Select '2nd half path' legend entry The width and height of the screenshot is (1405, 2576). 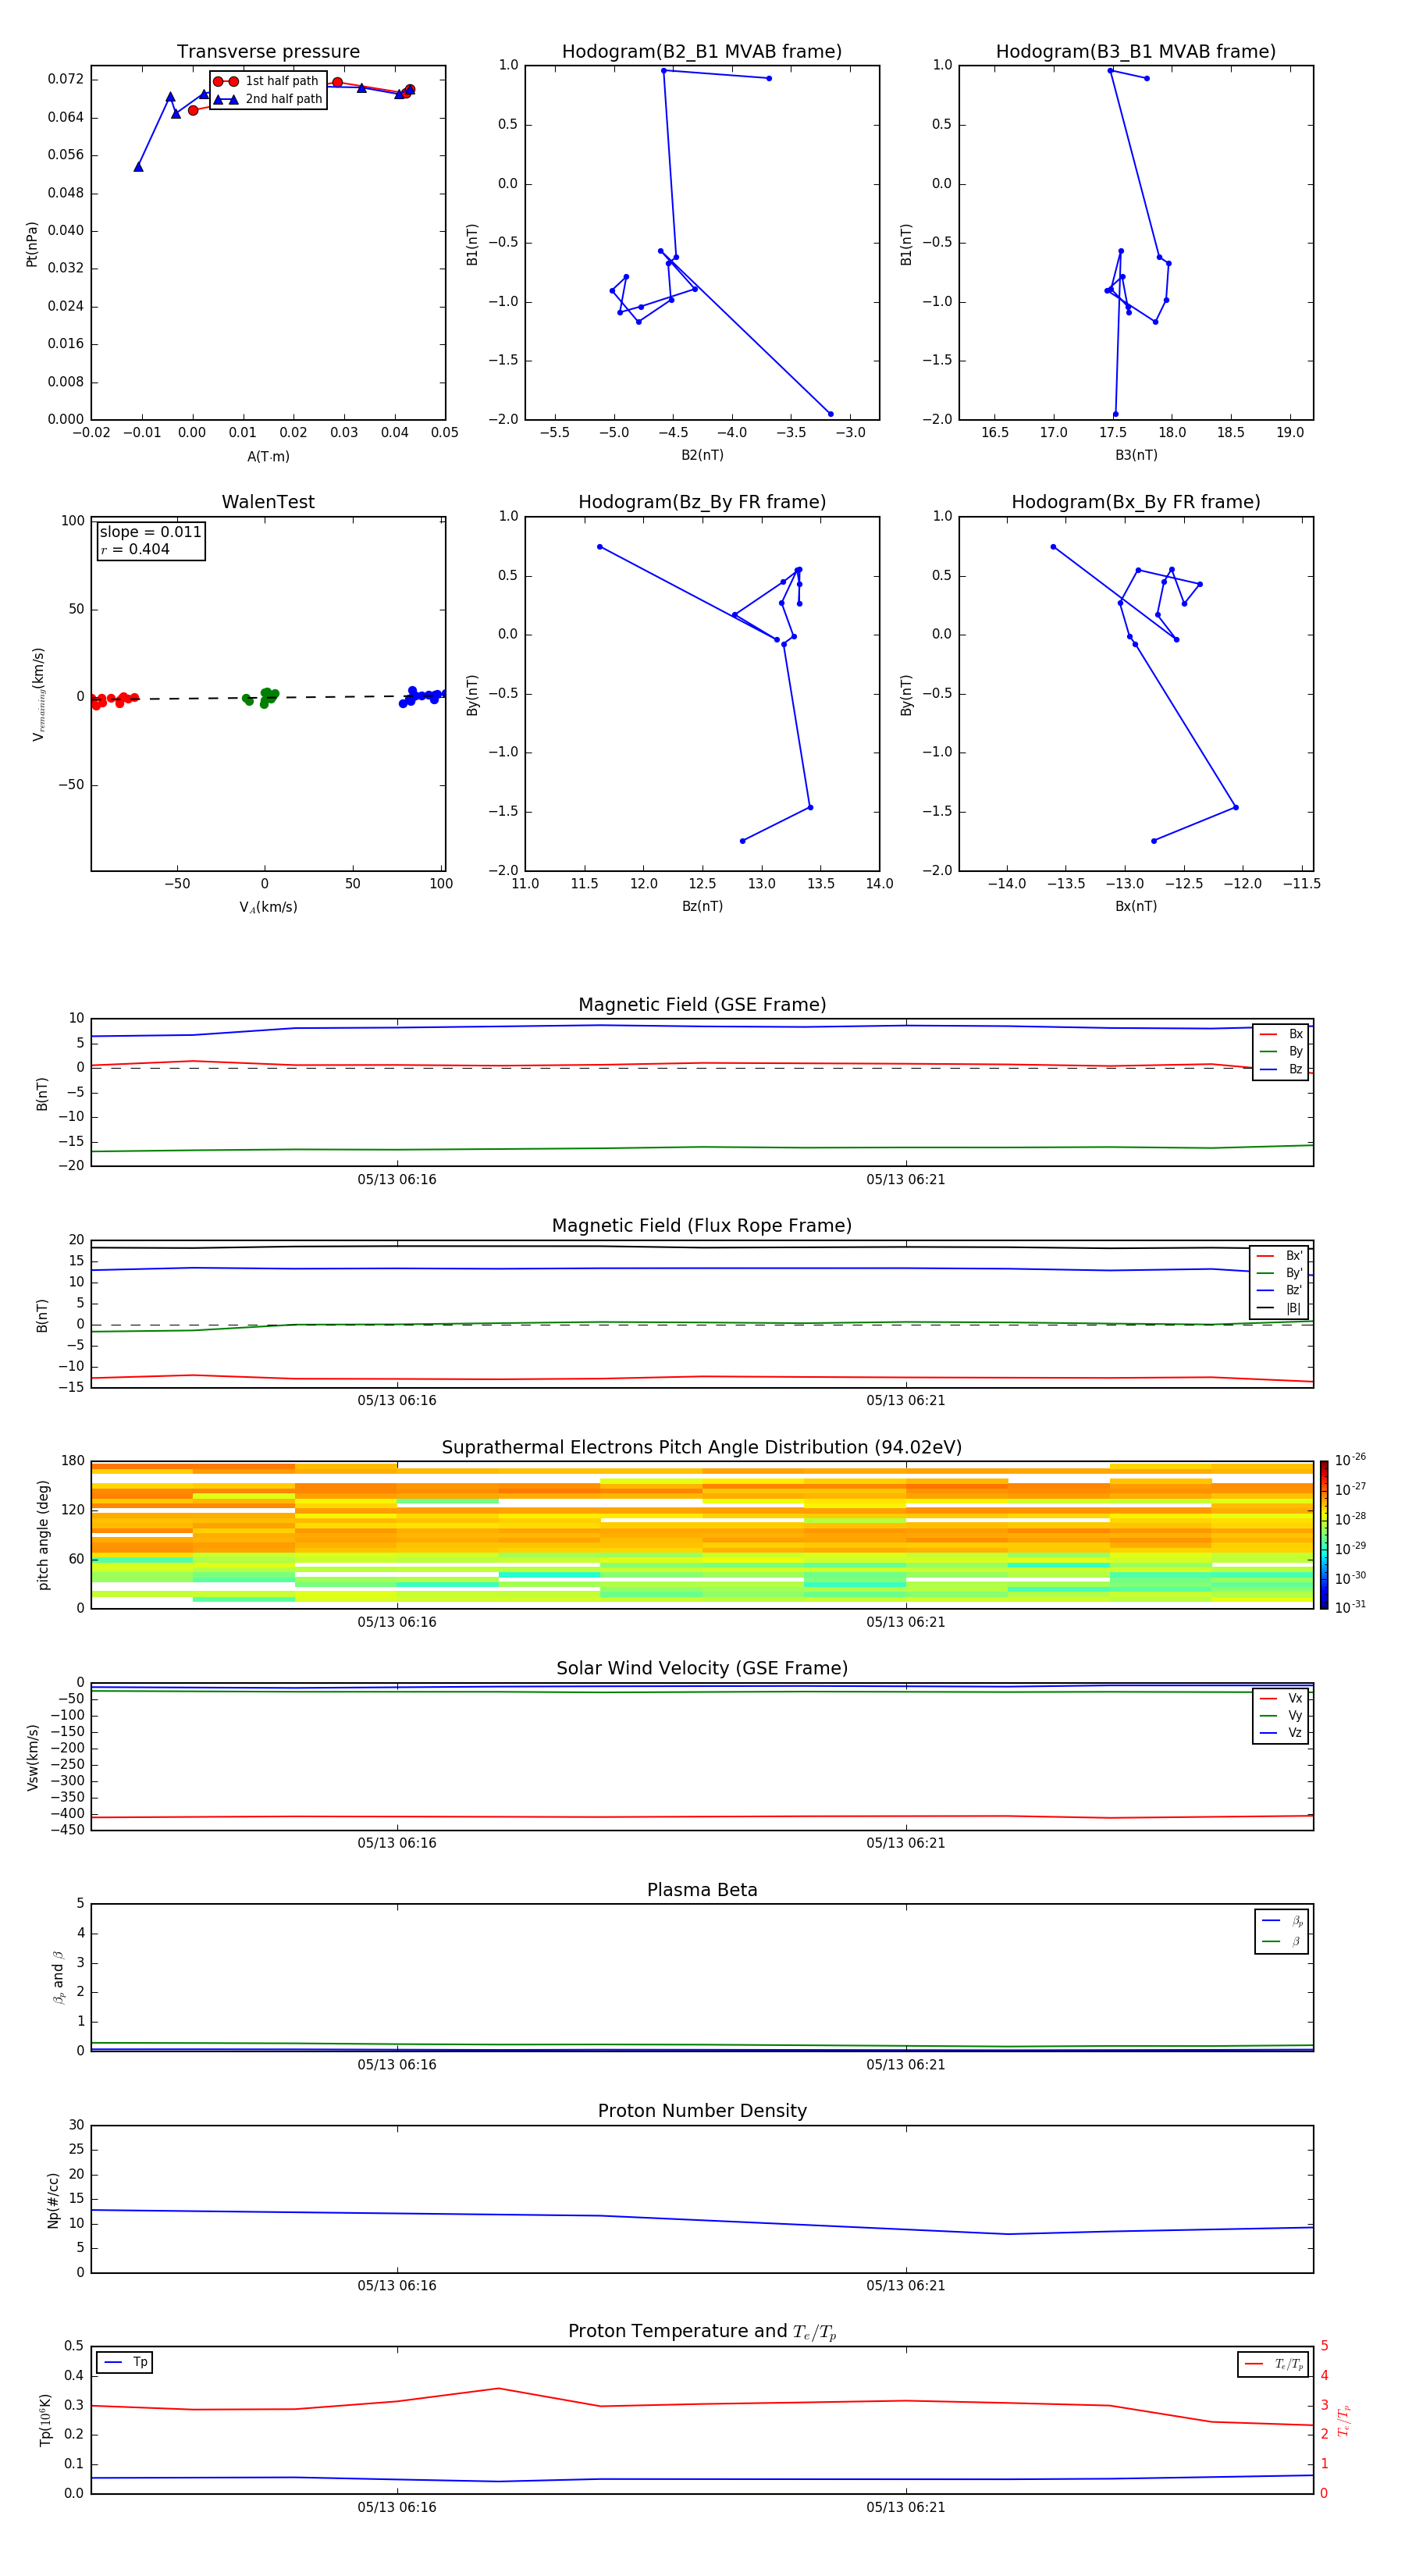pos(268,99)
